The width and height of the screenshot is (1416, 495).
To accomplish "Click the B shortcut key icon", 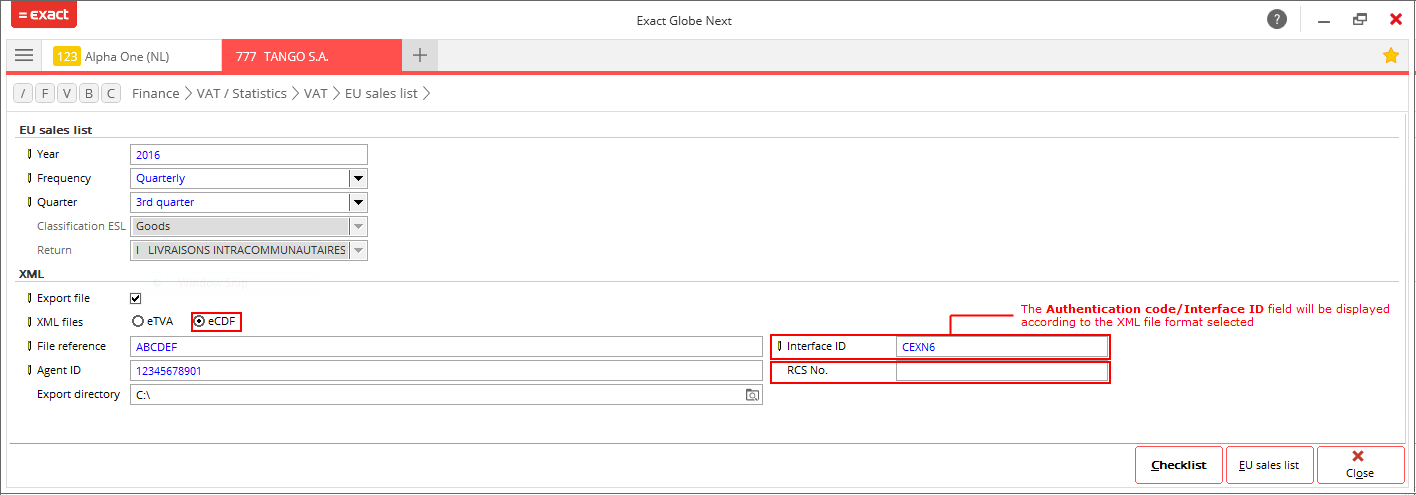I will pyautogui.click(x=89, y=93).
